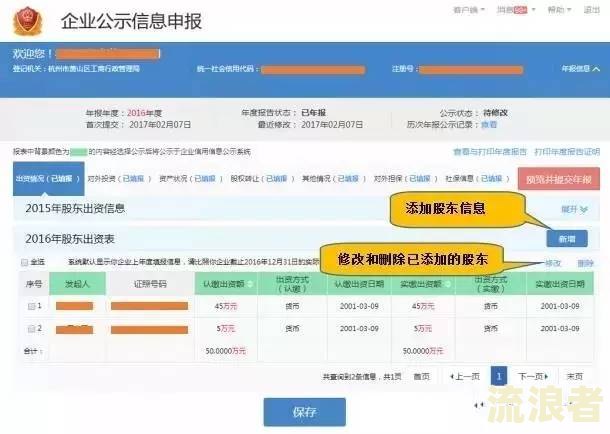Switch to the 股权转让 tab
610x434 pixels.
[x=262, y=178]
